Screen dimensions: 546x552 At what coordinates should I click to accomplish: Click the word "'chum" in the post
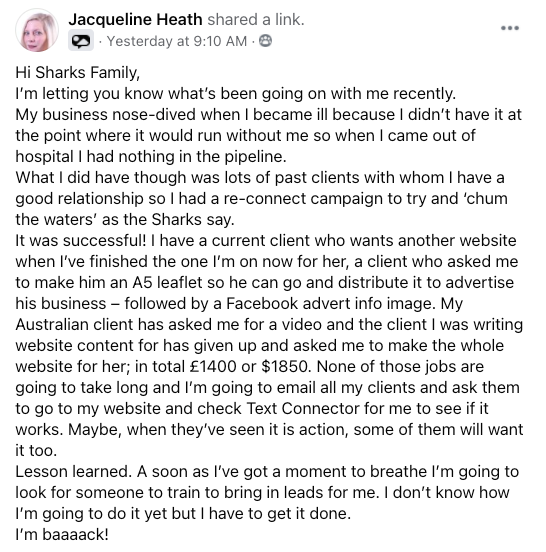tap(486, 199)
